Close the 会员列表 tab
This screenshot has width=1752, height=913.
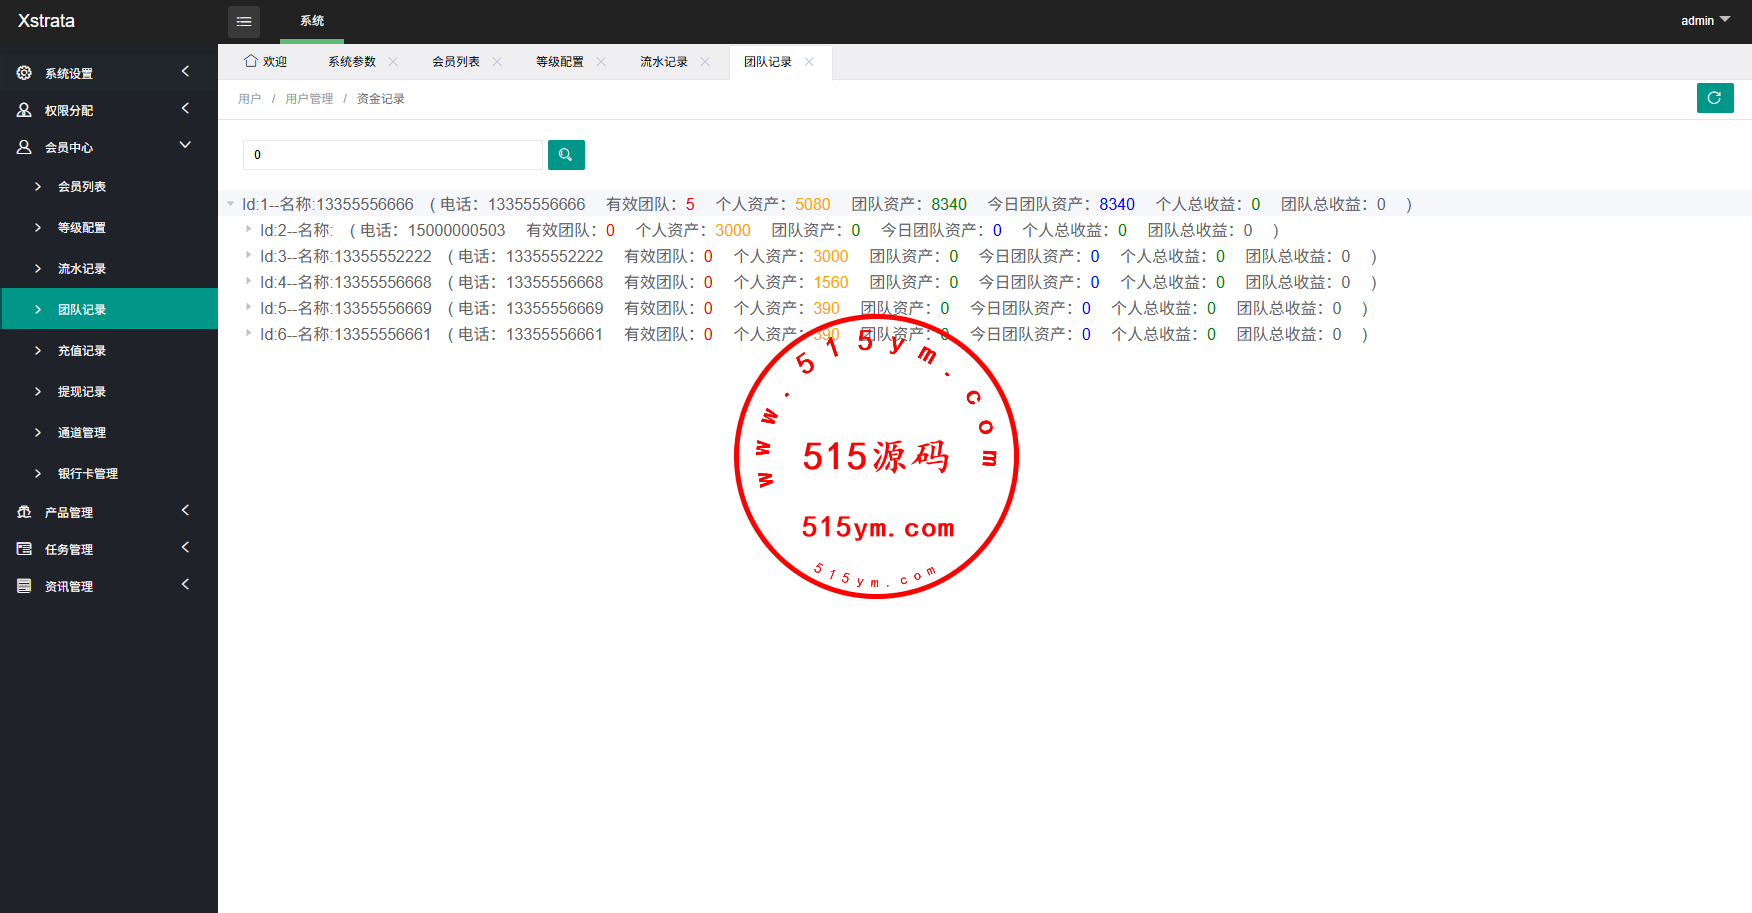point(497,62)
